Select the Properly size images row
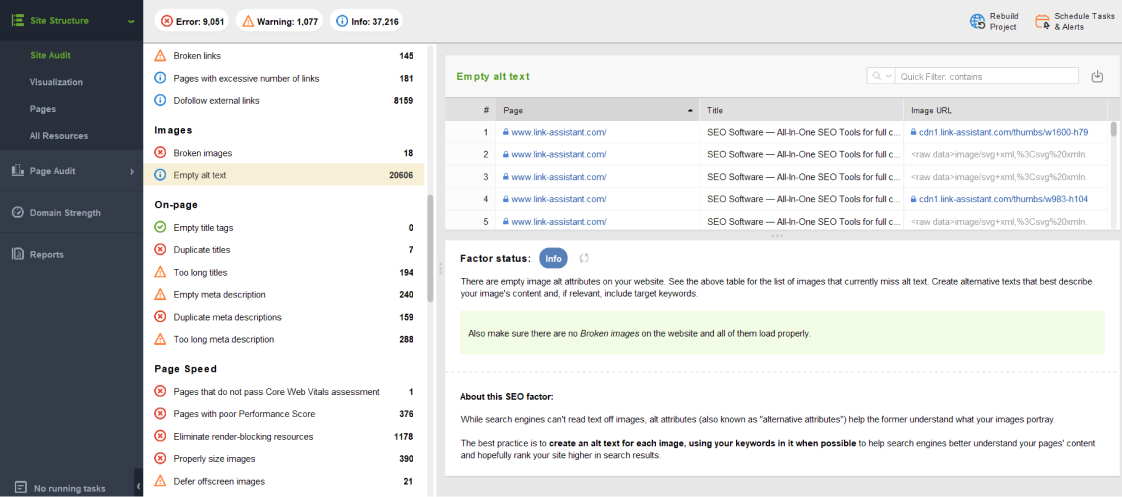 point(283,458)
